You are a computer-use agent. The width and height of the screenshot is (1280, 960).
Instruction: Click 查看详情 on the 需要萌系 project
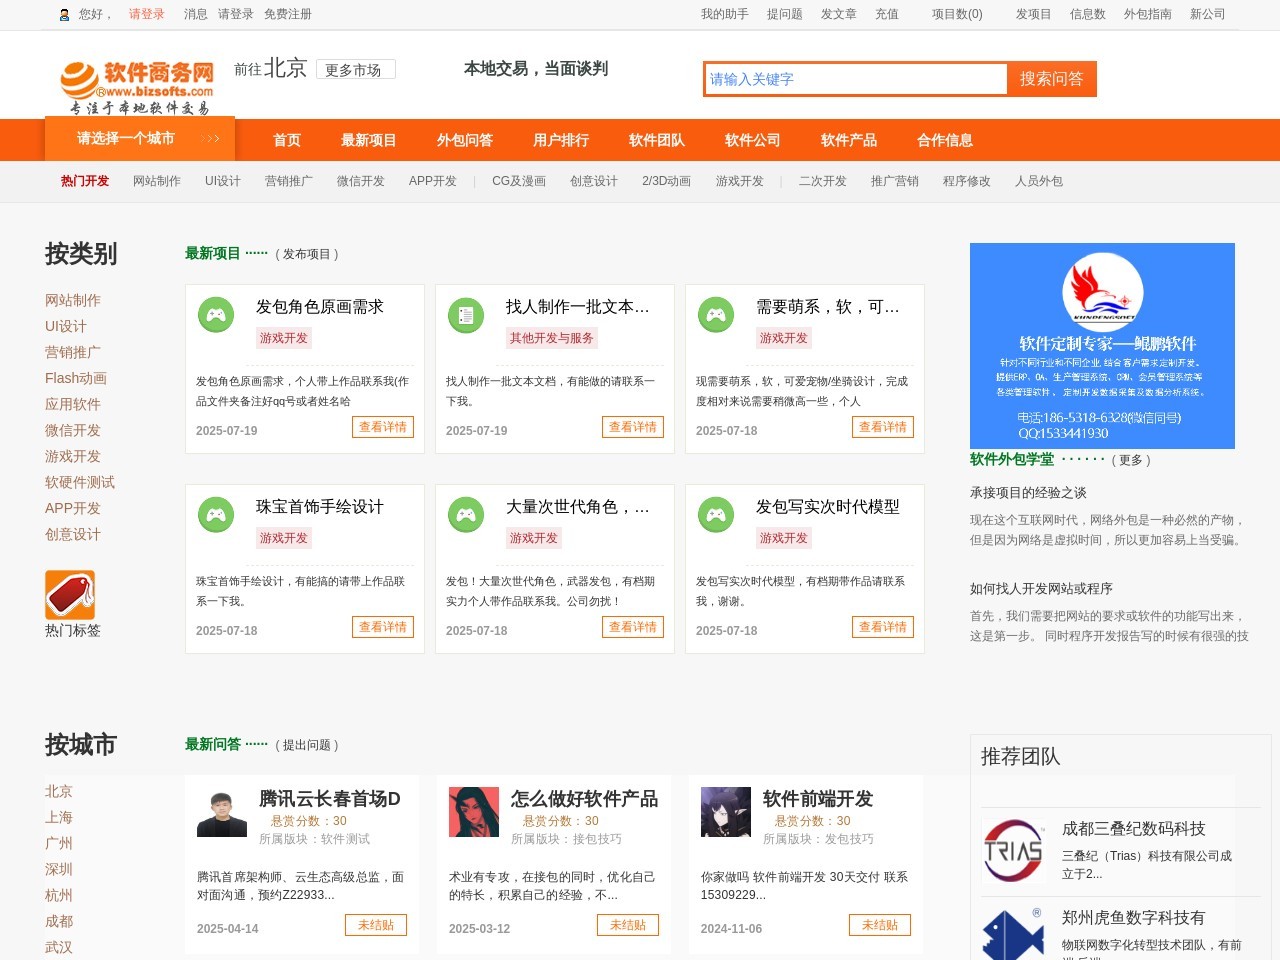(883, 427)
